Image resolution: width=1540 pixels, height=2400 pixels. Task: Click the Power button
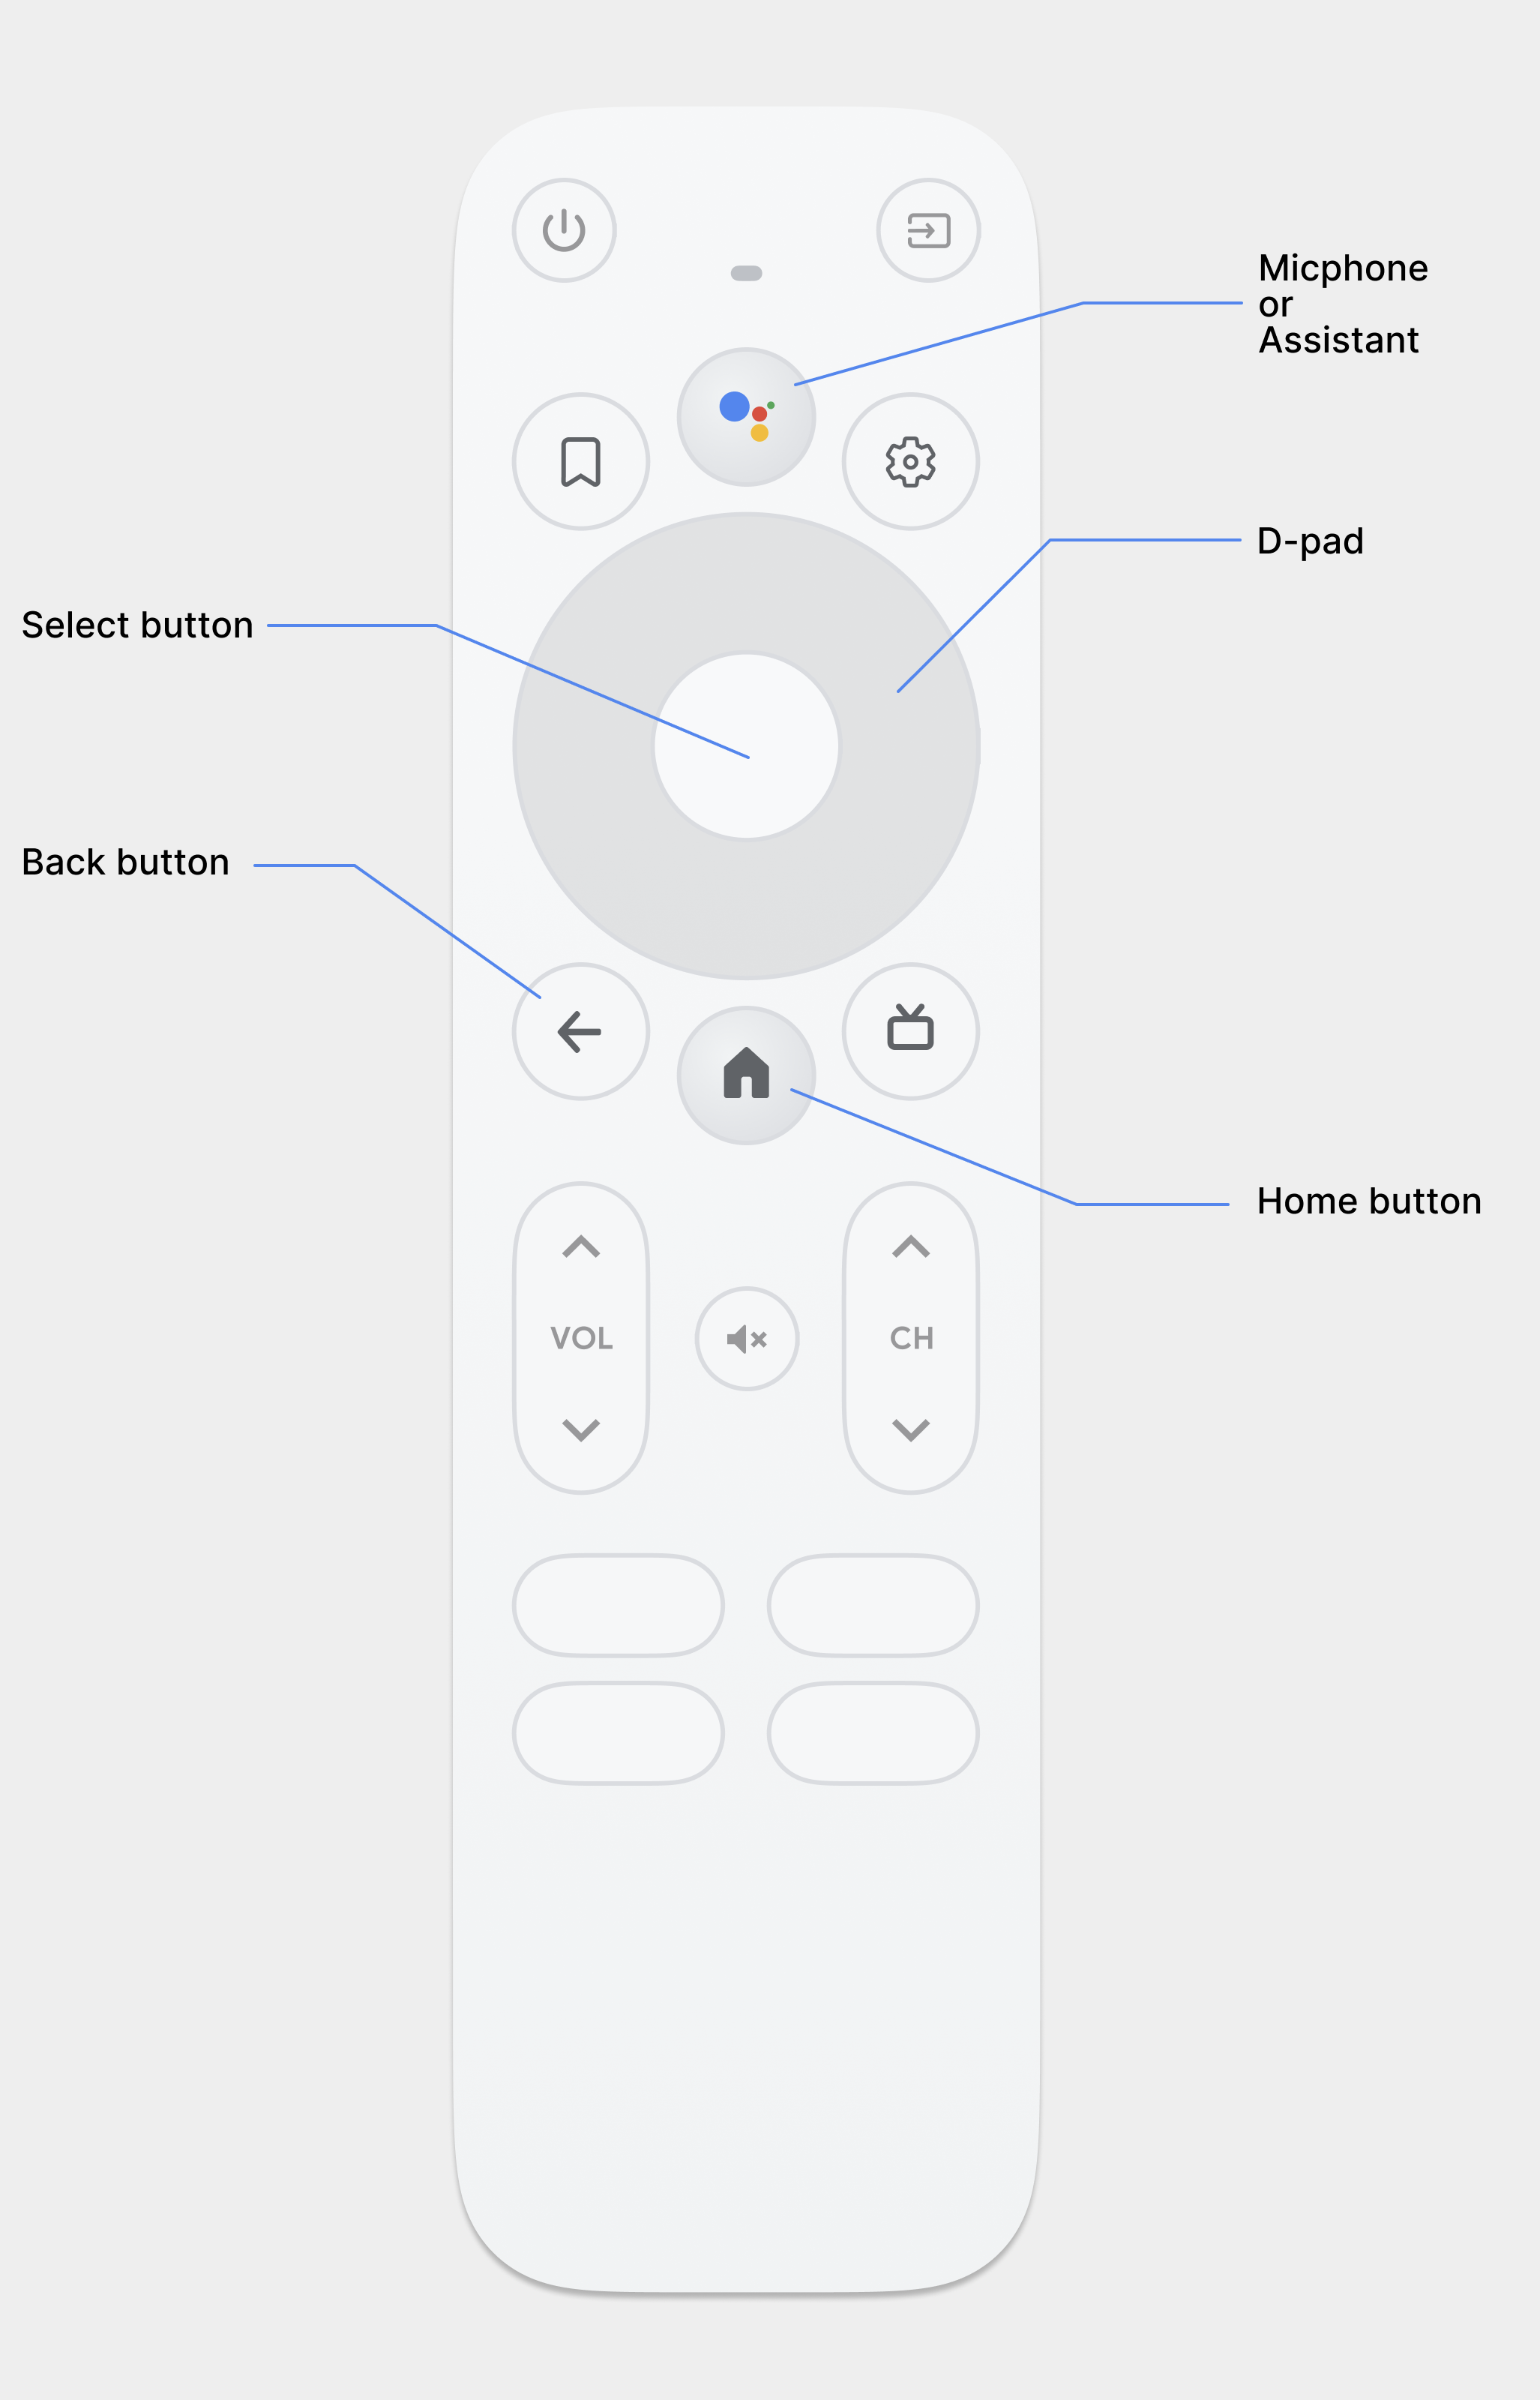click(565, 229)
